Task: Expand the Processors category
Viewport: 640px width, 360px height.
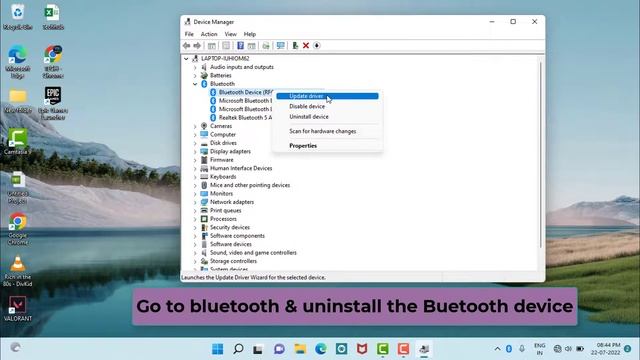Action: pos(195,219)
